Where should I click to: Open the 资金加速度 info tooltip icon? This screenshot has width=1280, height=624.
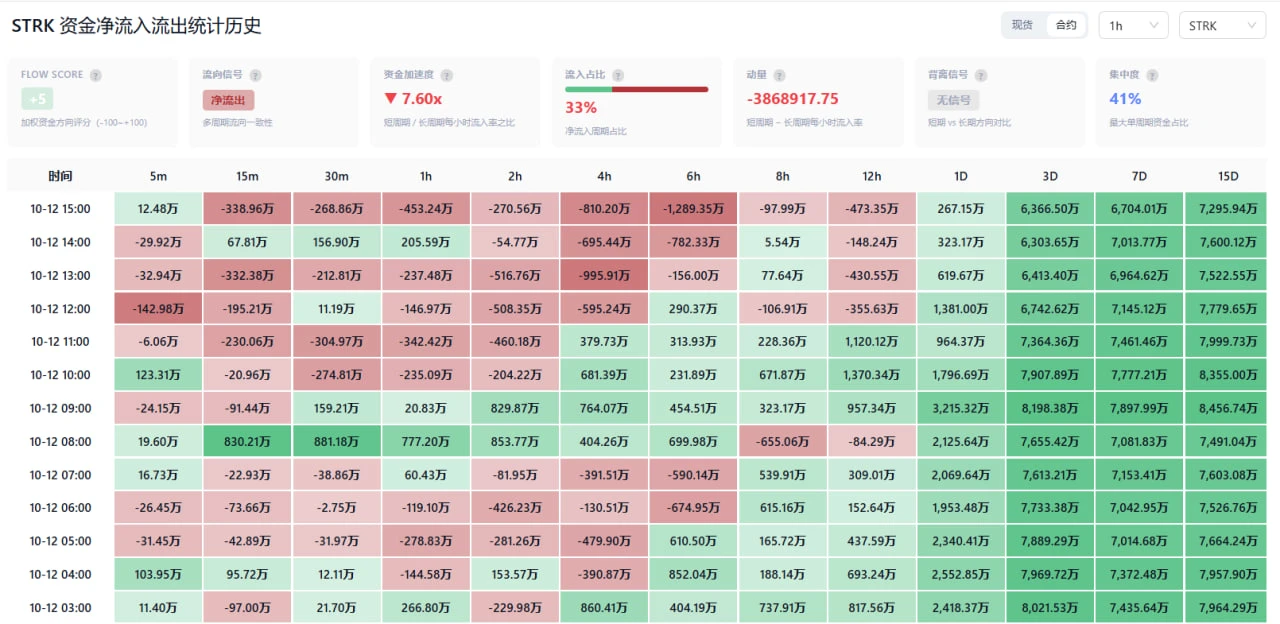point(446,75)
